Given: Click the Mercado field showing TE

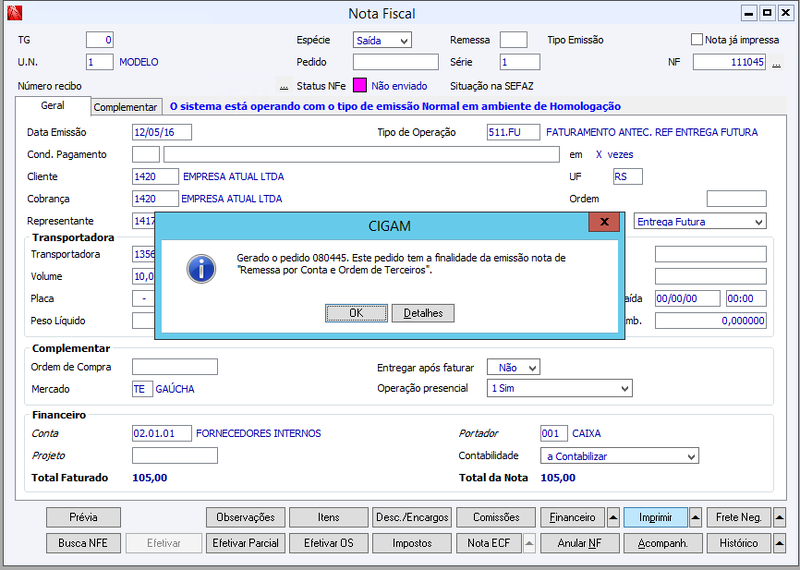Looking at the screenshot, I should tap(142, 389).
